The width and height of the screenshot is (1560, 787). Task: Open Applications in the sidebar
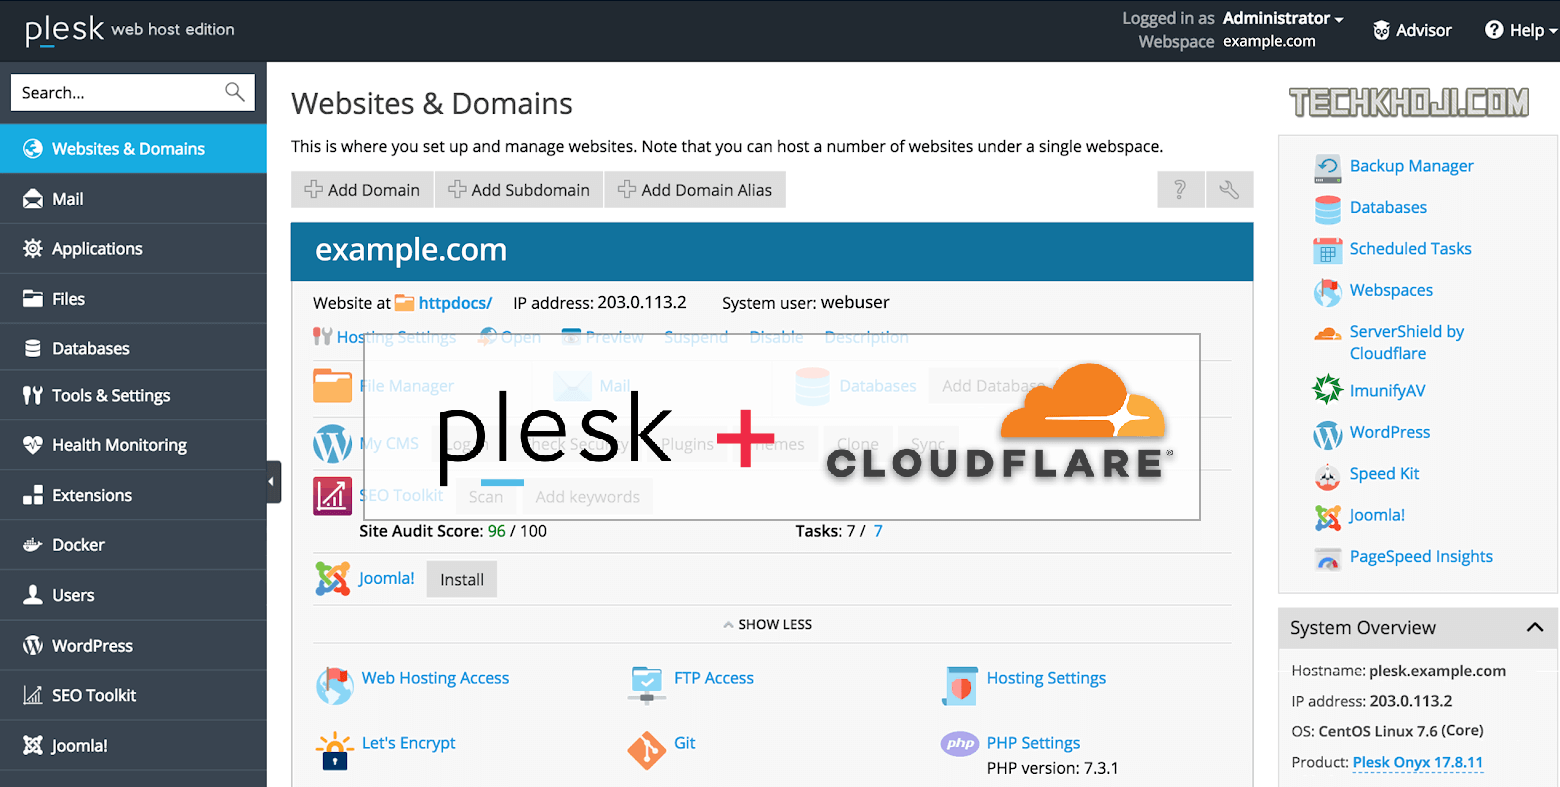click(134, 248)
